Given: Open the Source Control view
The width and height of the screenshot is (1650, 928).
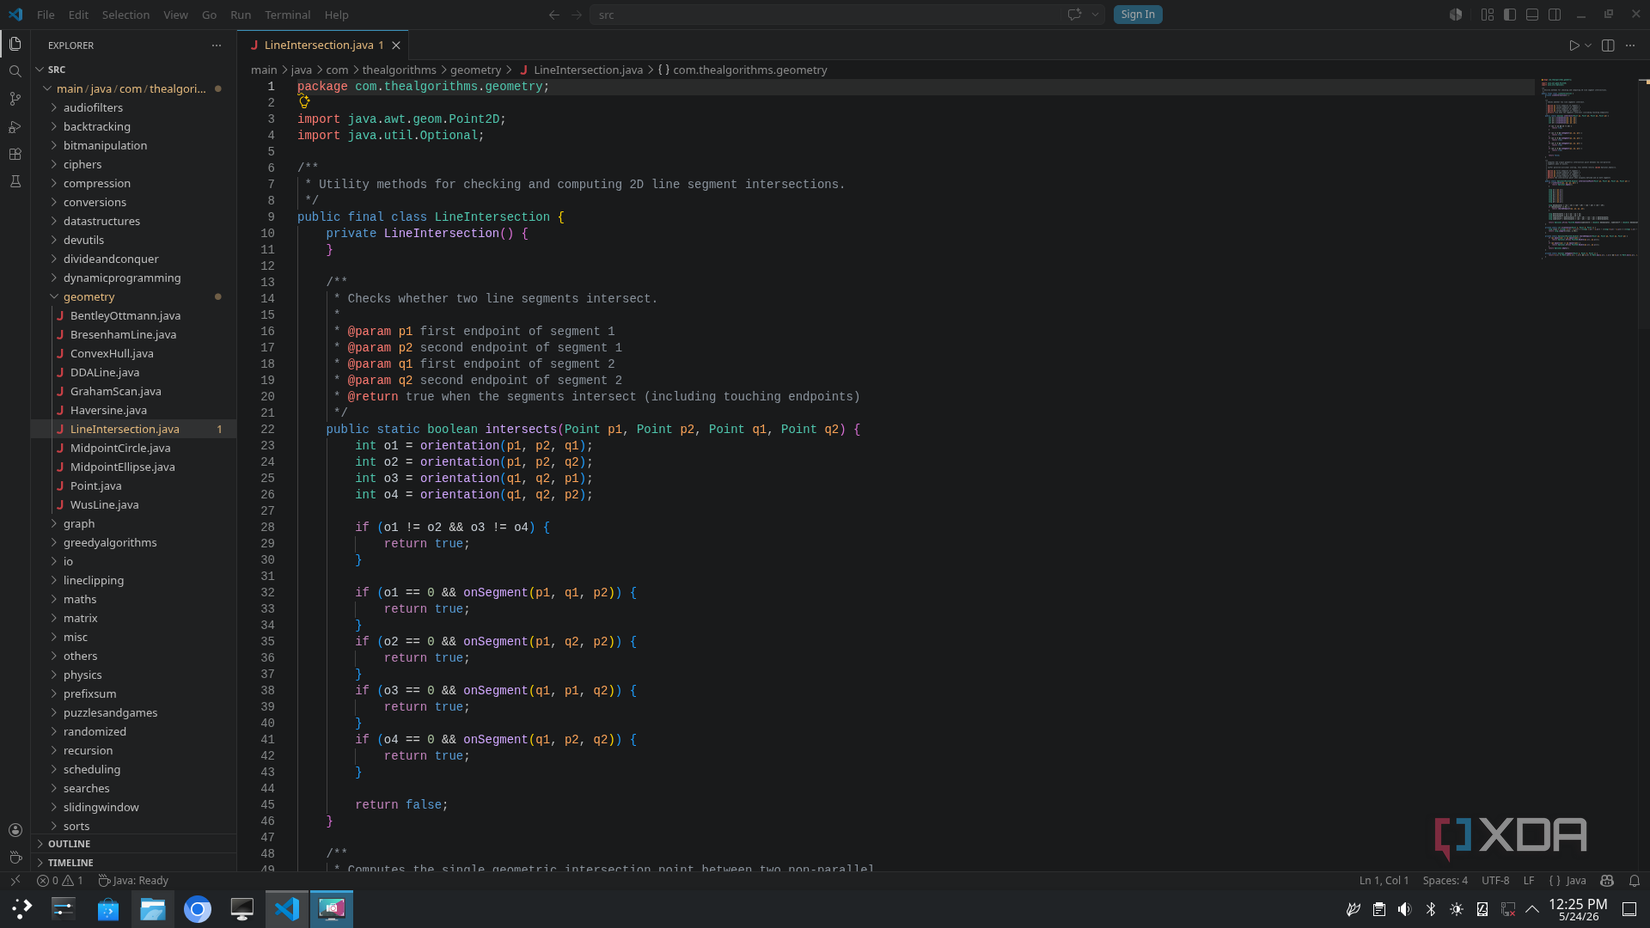Looking at the screenshot, I should coord(15,99).
